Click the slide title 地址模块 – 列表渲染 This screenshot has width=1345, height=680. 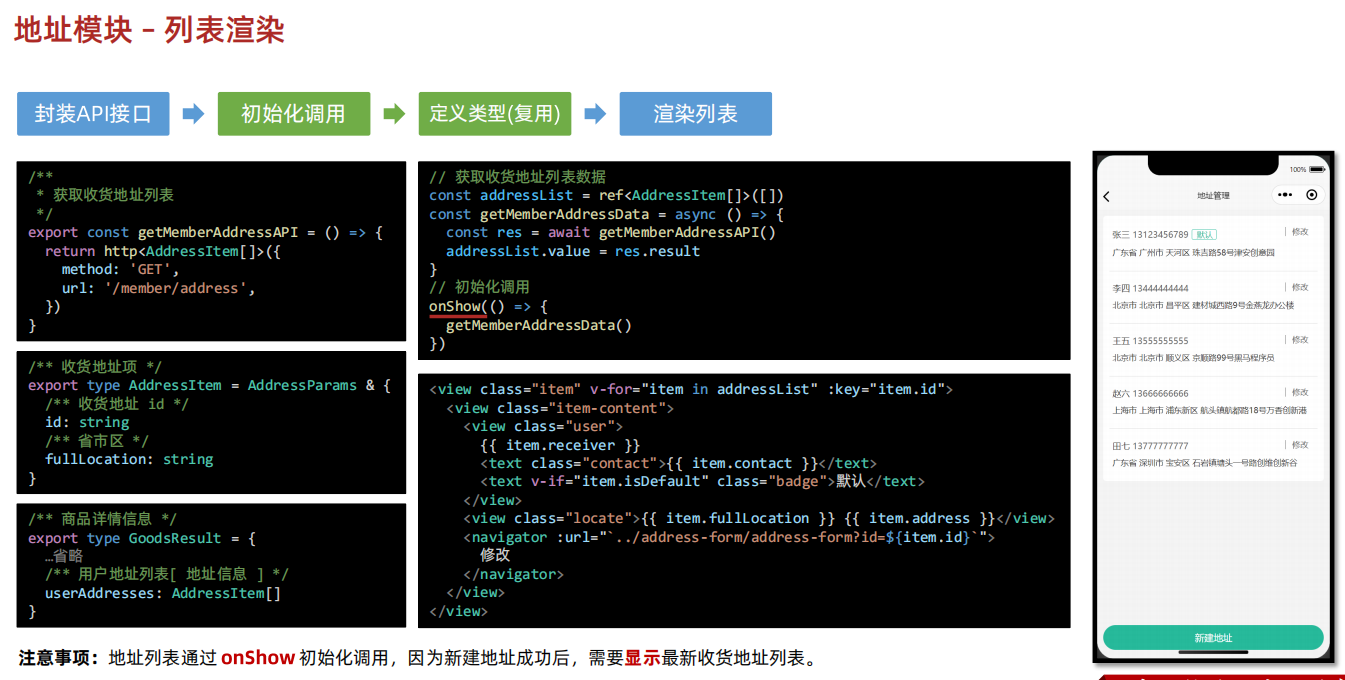coord(149,30)
